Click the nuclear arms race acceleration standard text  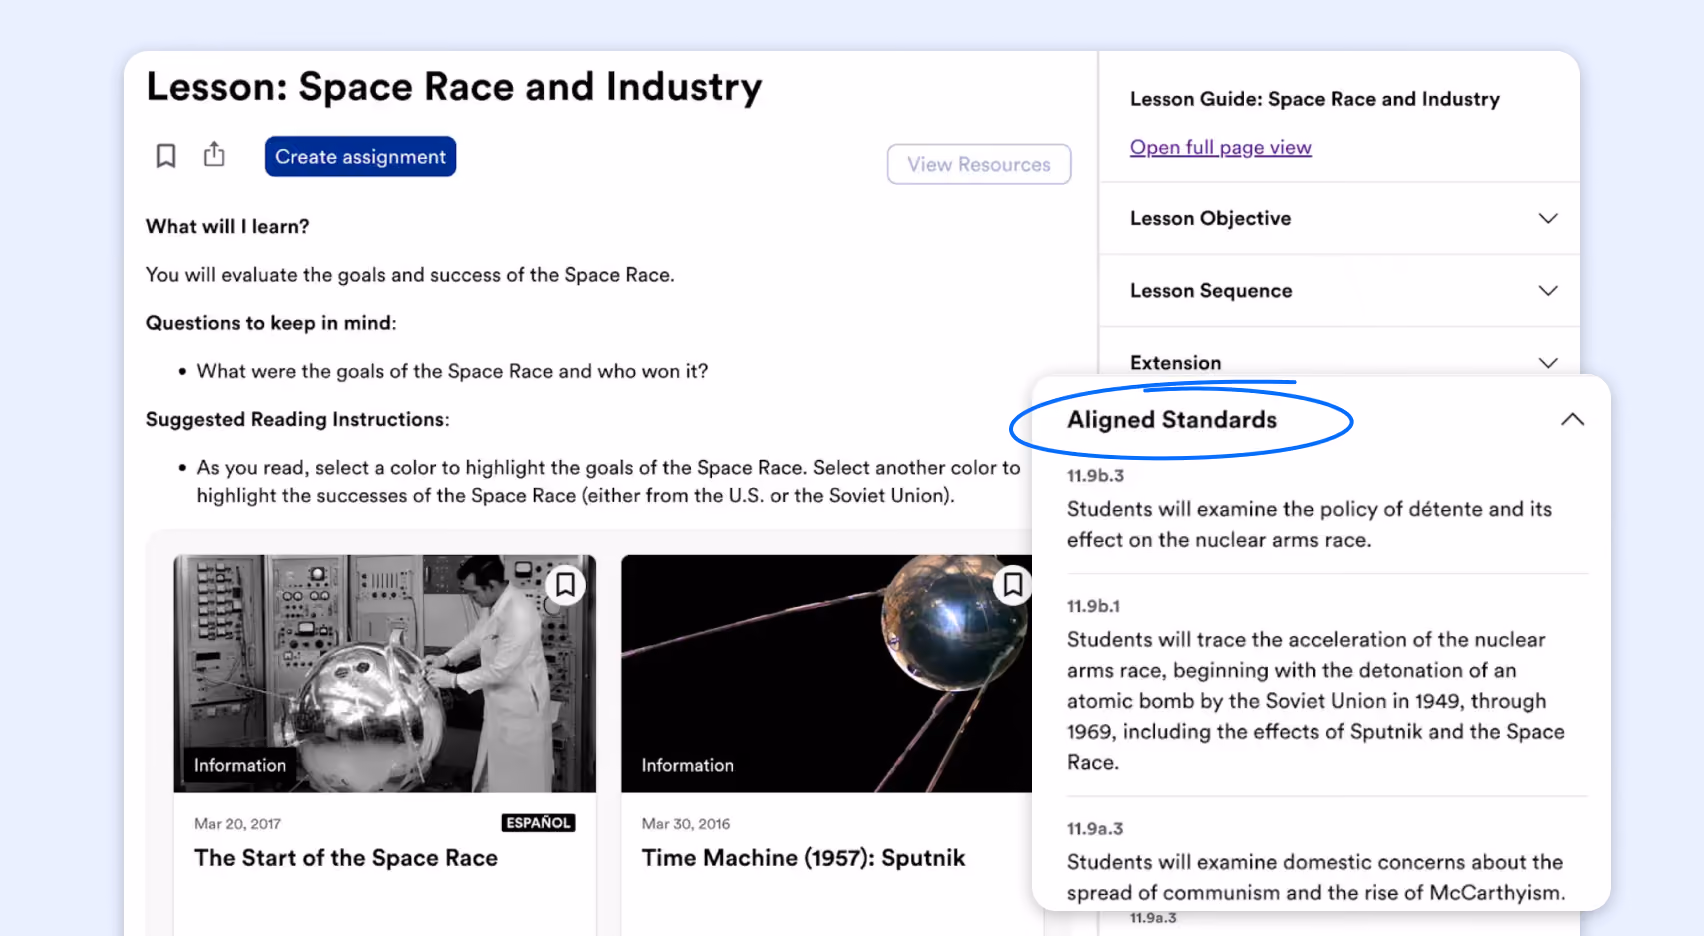(x=1316, y=701)
